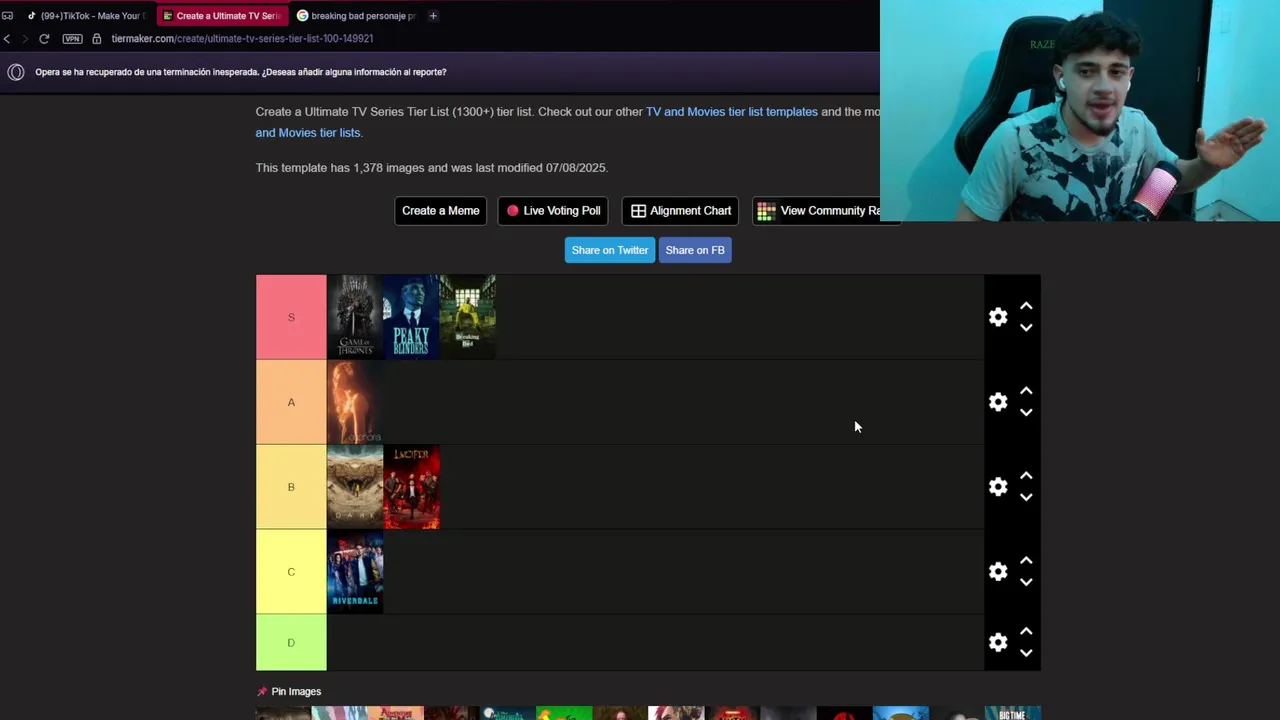The height and width of the screenshot is (720, 1280).
Task: Move C tier row up arrow
Action: (1026, 561)
